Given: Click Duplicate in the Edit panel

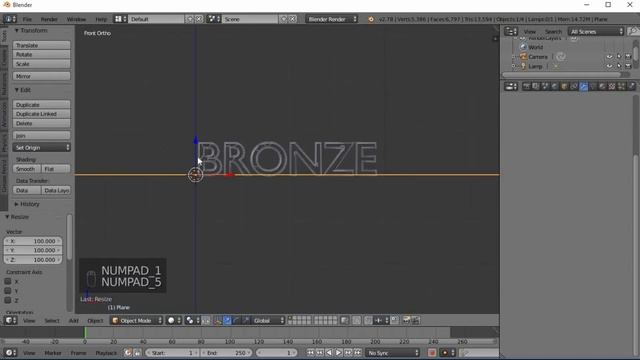Looking at the screenshot, I should 41,105.
